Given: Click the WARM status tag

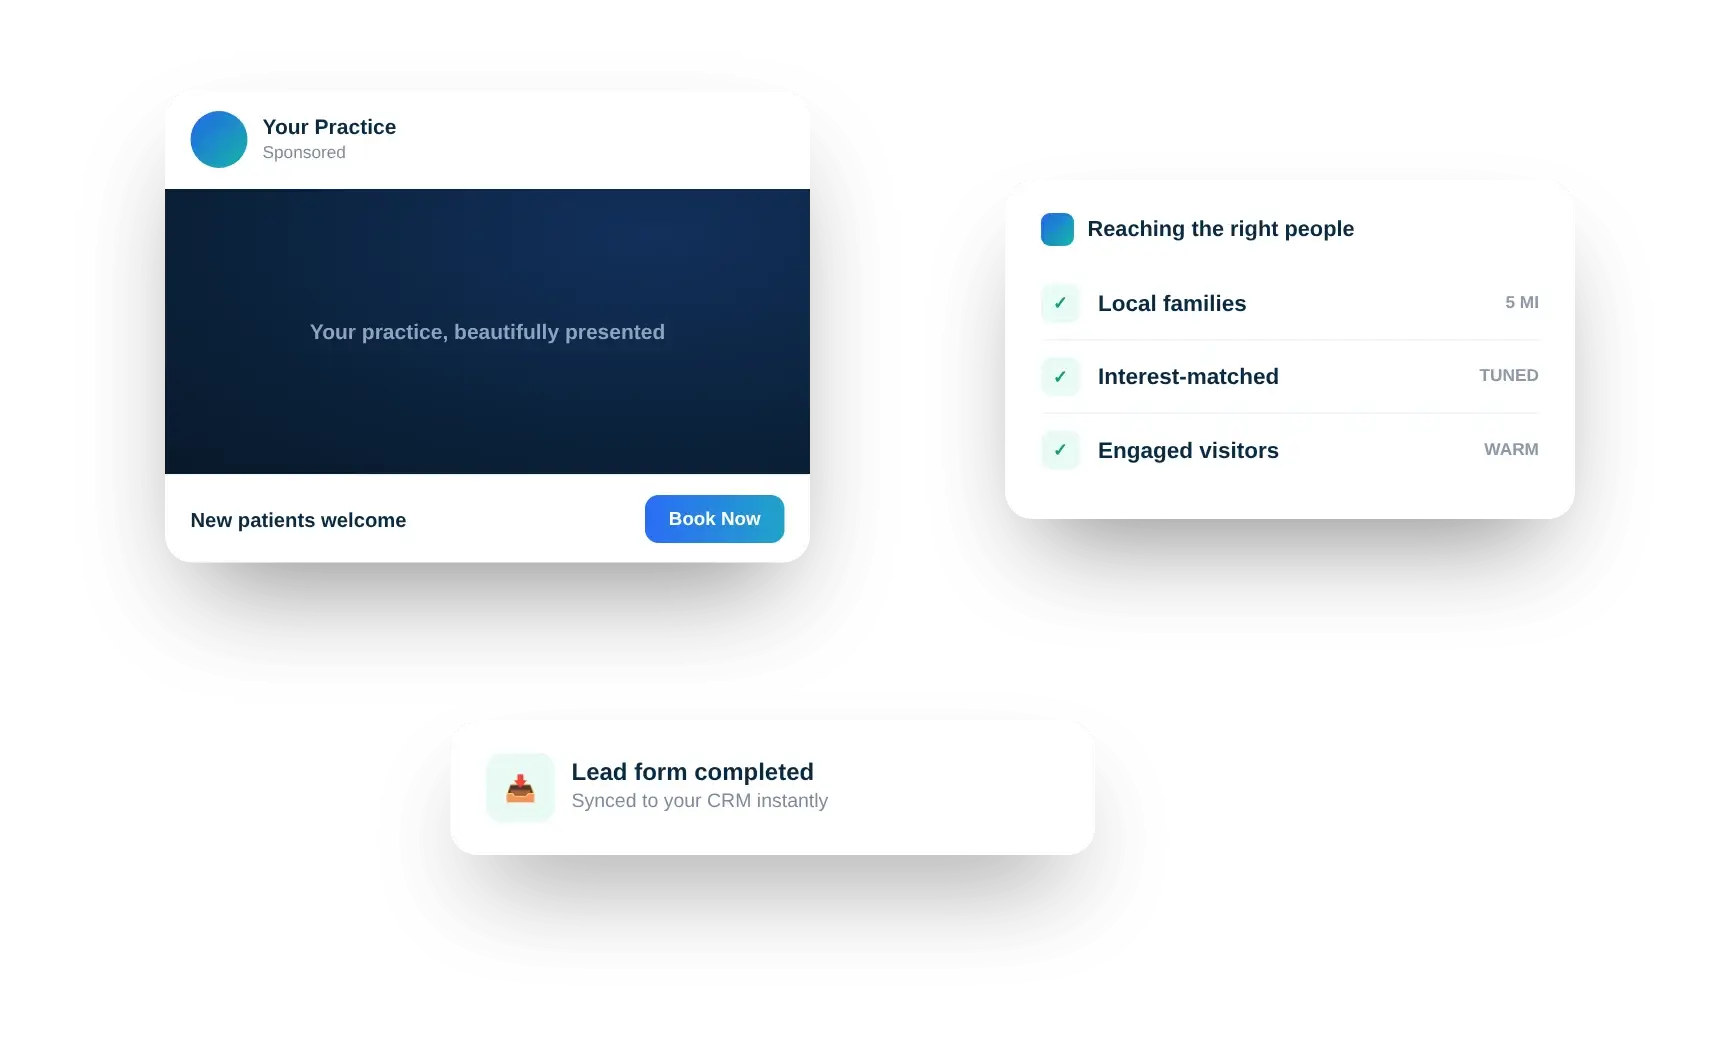Looking at the screenshot, I should point(1510,449).
